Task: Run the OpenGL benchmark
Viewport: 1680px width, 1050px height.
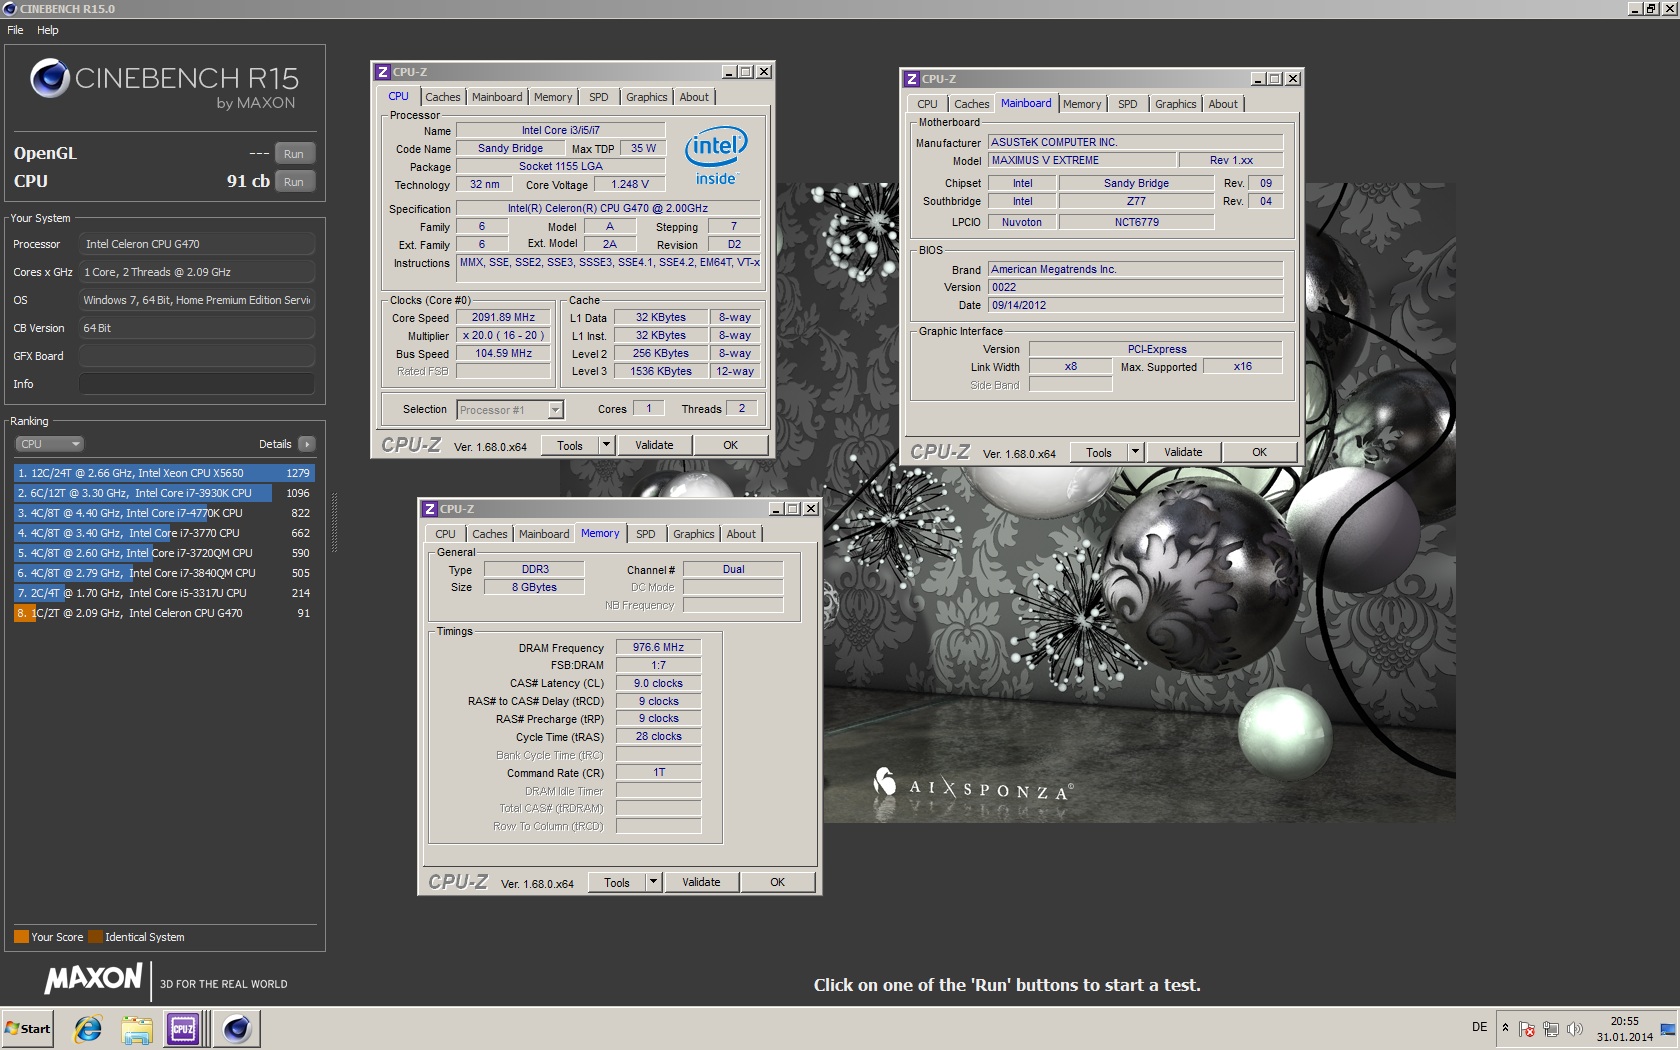Action: pyautogui.click(x=294, y=154)
